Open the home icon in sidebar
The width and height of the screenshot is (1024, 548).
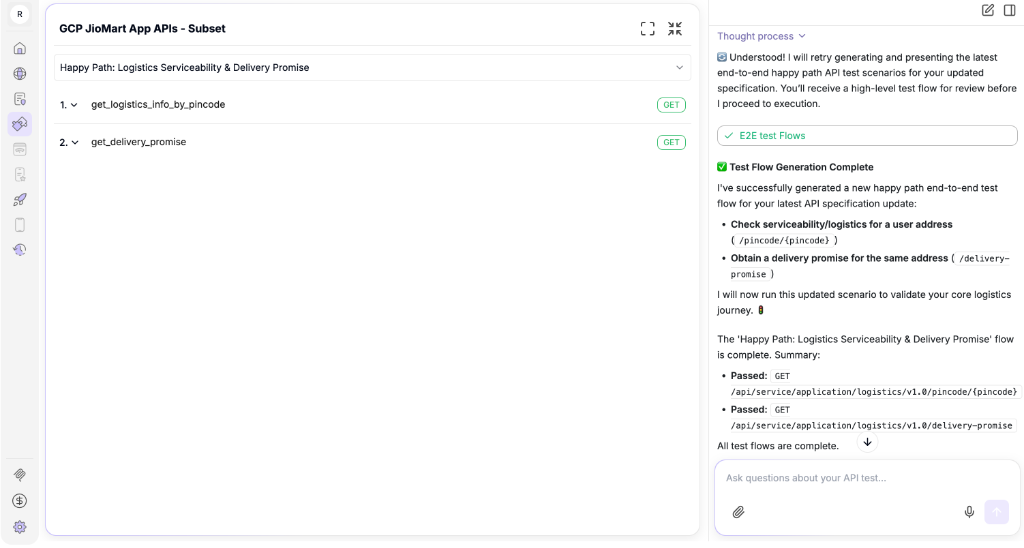coord(19,48)
